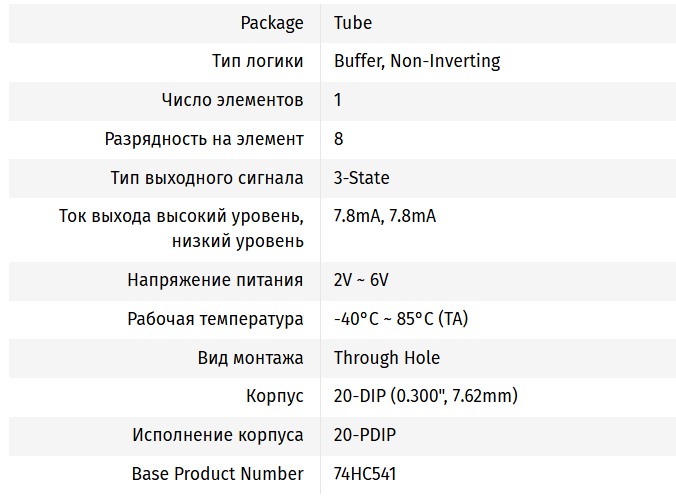Click the "Напряжение питания" label
The image size is (676, 500).
[215, 280]
